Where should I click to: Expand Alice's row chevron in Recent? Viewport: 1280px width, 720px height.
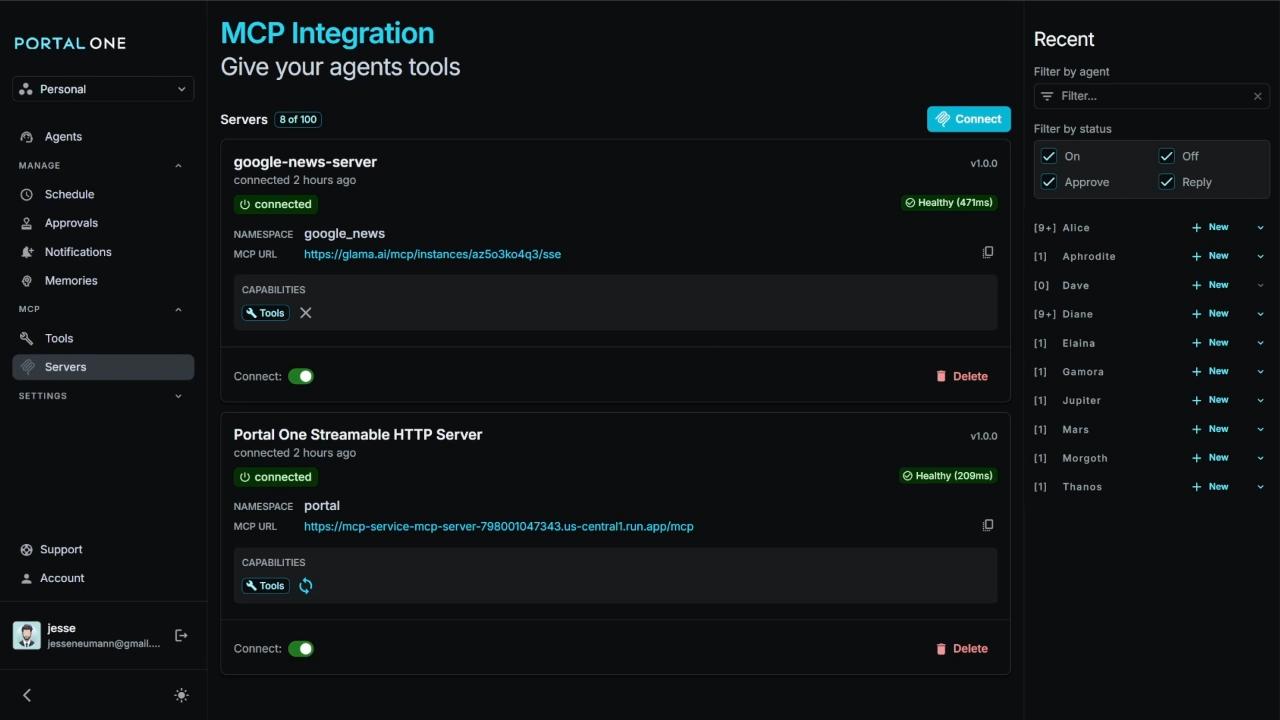[1260, 228]
